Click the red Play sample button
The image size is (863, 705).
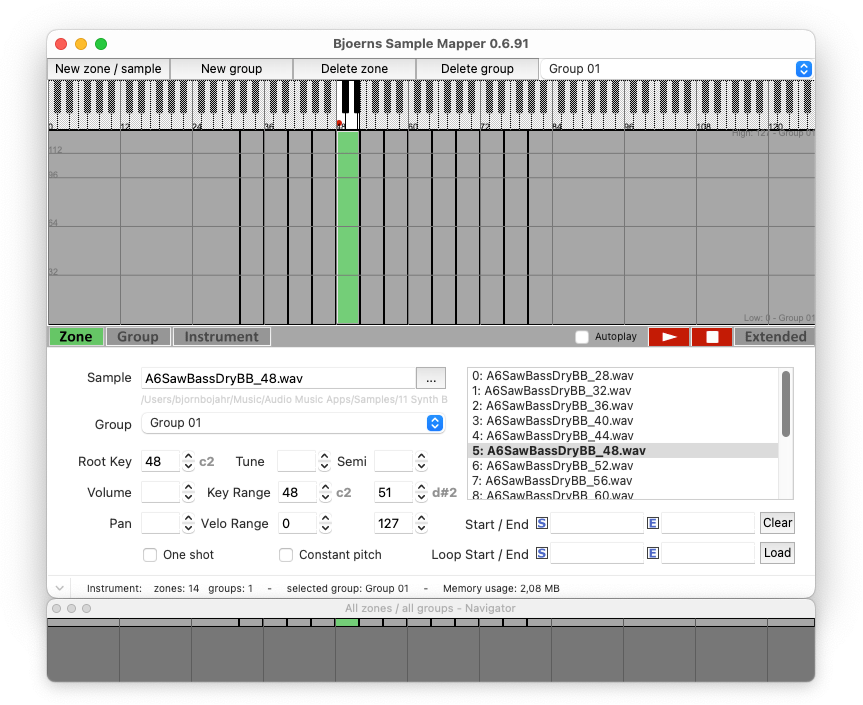[669, 337]
